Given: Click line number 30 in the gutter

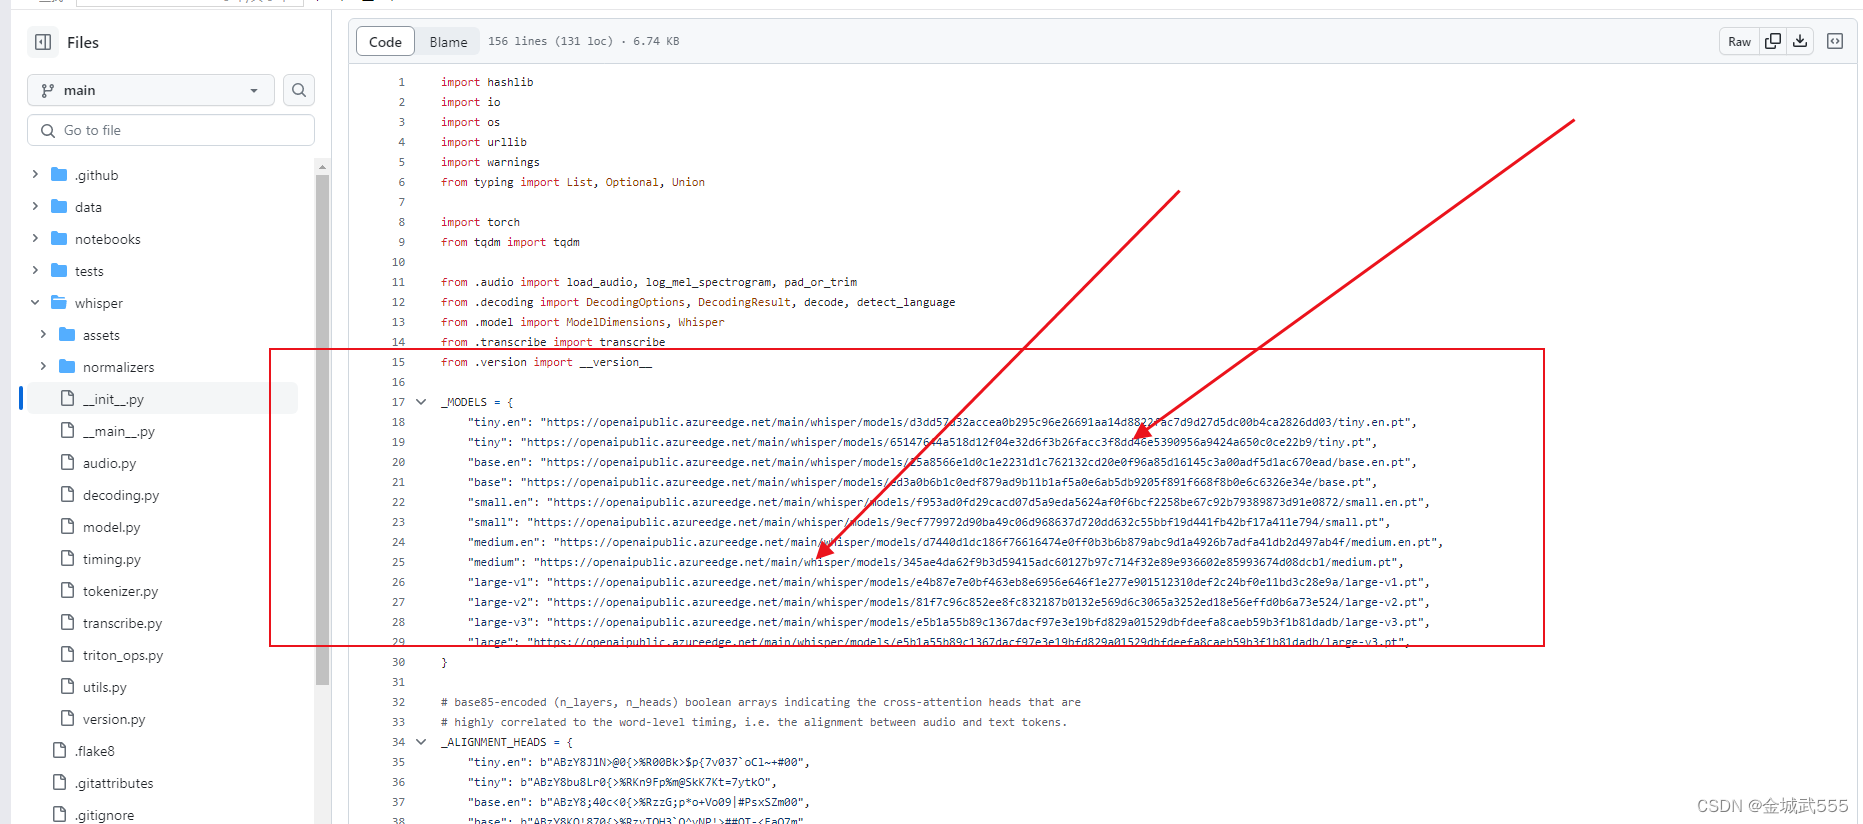Looking at the screenshot, I should pyautogui.click(x=398, y=662).
